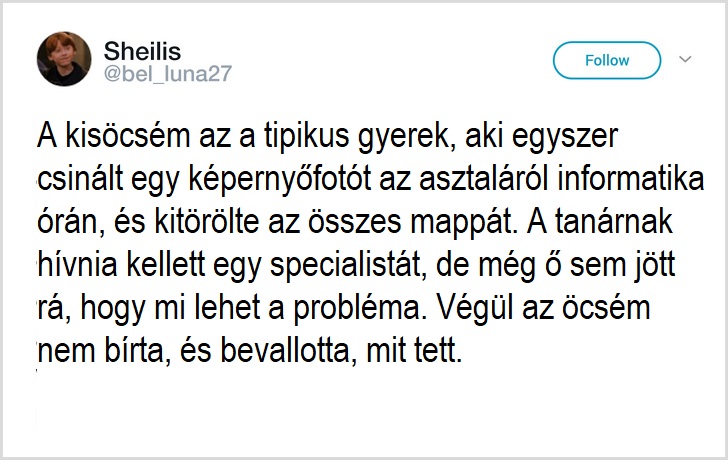Open the Sheilis display name link
This screenshot has width=728, height=460.
tap(142, 51)
